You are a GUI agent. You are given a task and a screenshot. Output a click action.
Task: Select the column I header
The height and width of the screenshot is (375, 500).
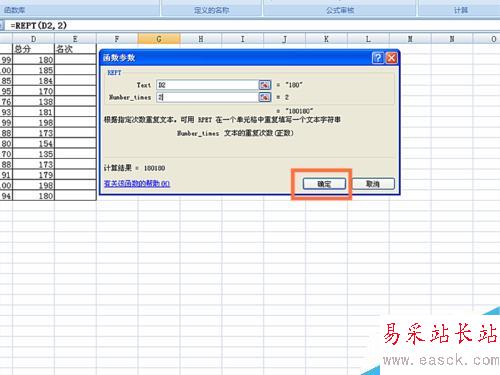tap(243, 39)
